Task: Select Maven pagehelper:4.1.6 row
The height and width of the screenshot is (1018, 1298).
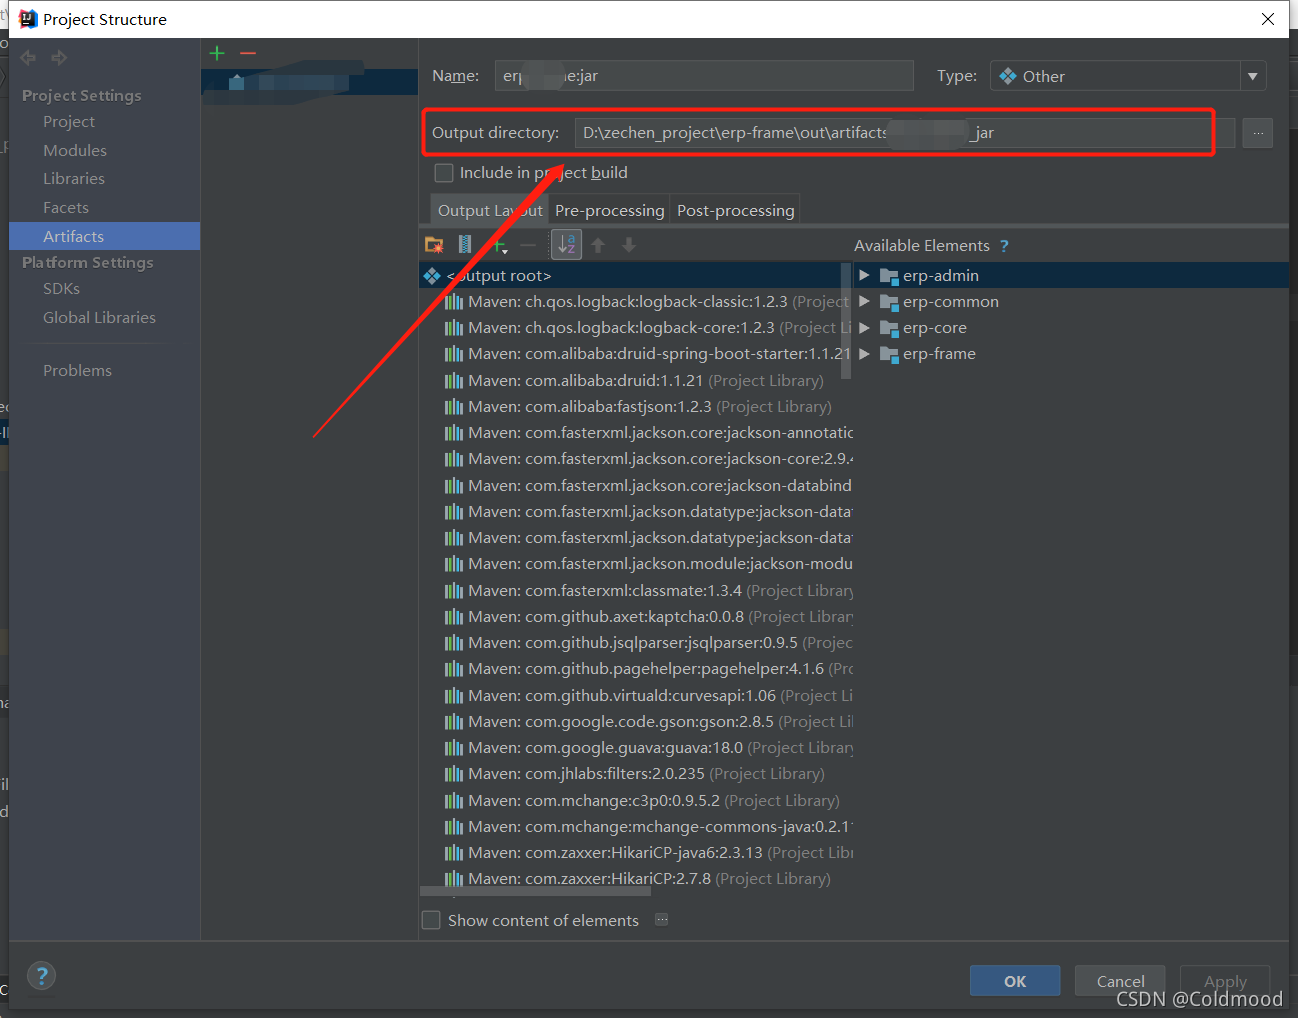Action: pos(636,669)
